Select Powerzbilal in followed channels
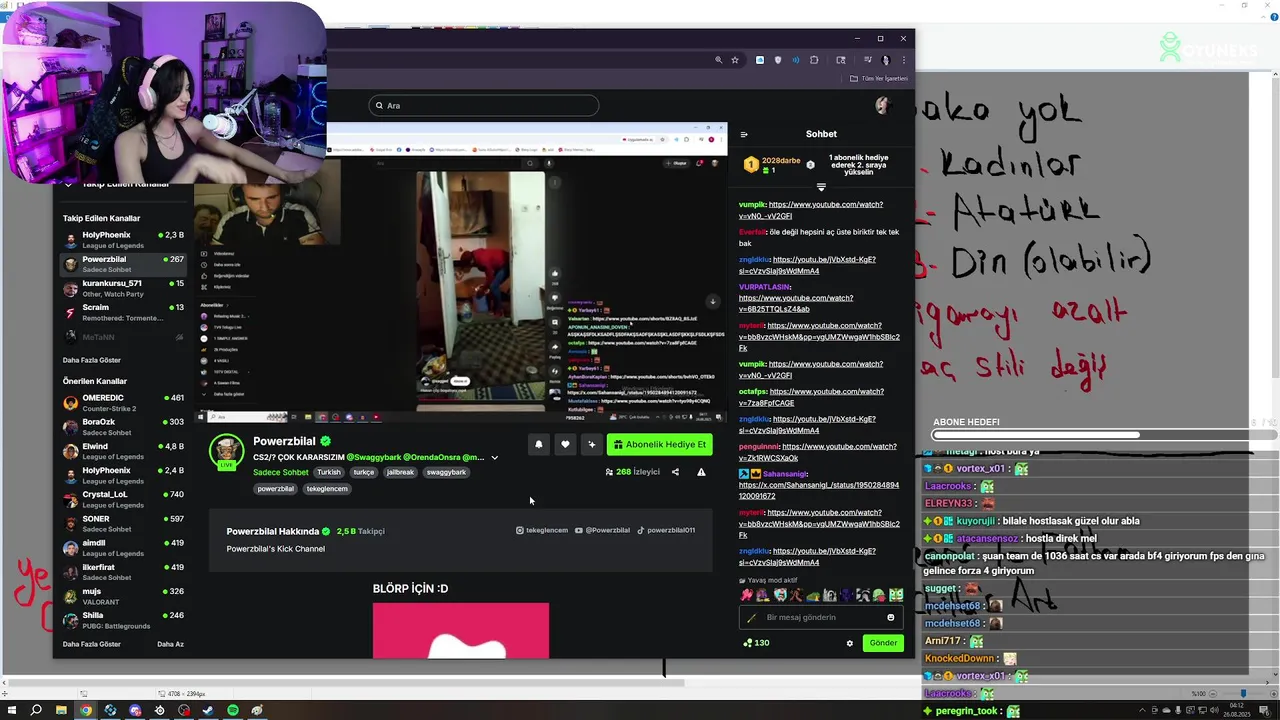This screenshot has width=1280, height=720. pyautogui.click(x=123, y=264)
